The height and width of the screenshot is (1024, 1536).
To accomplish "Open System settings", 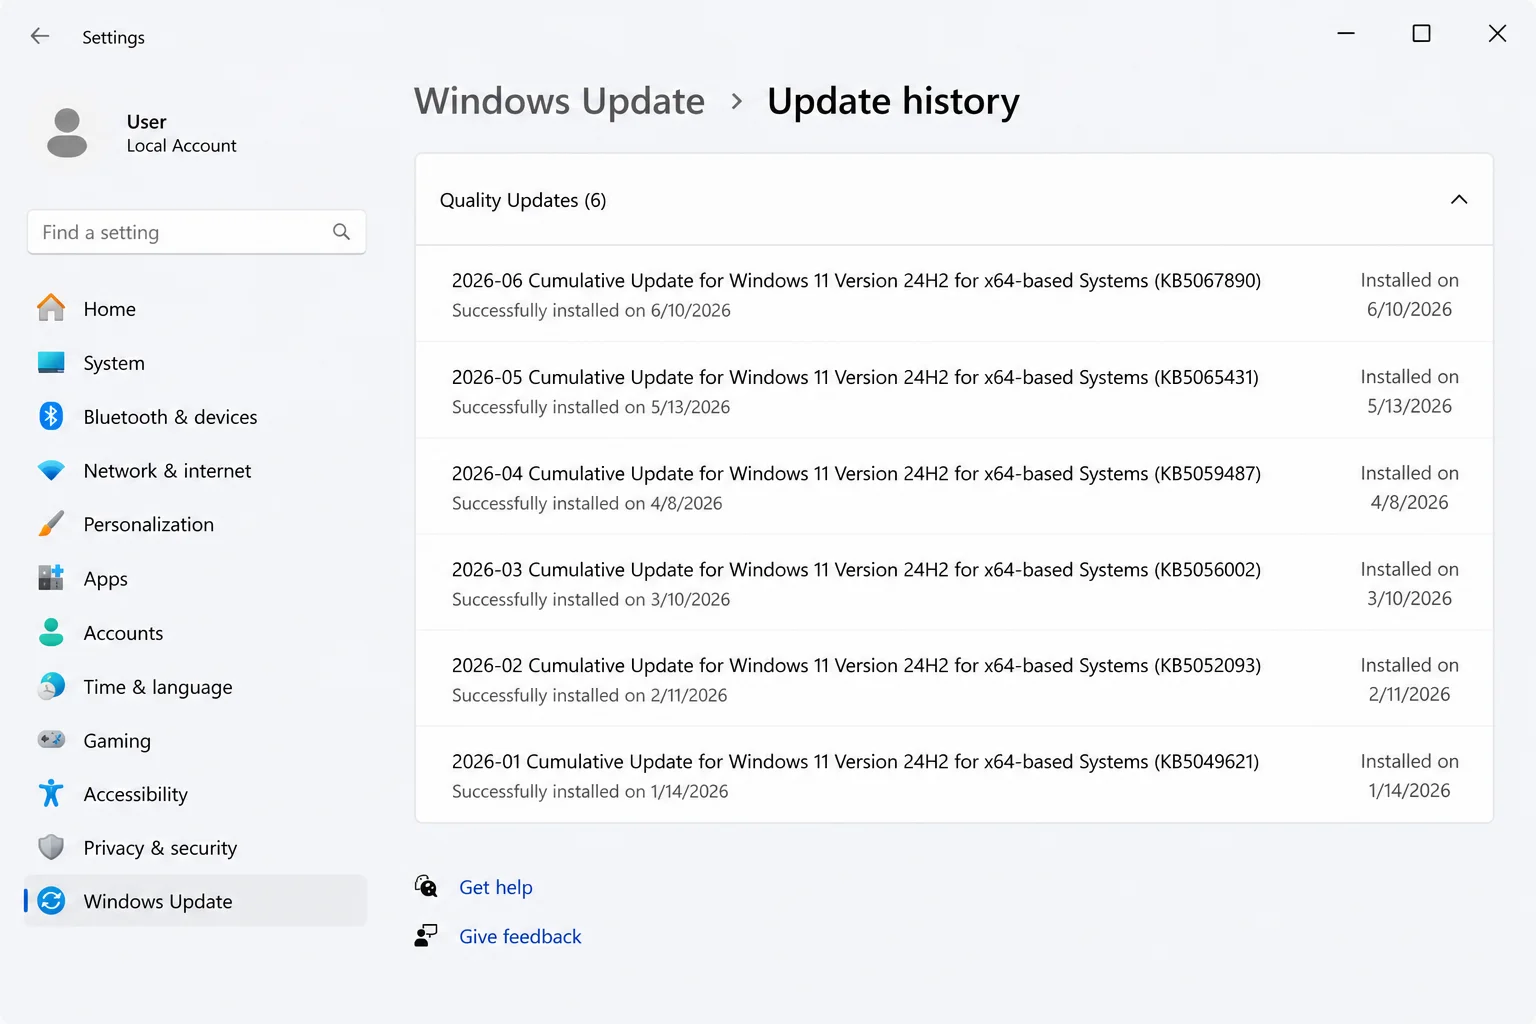I will tap(196, 363).
